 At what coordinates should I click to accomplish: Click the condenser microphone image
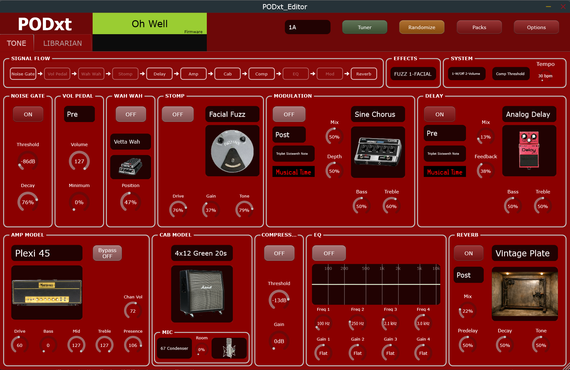point(229,348)
